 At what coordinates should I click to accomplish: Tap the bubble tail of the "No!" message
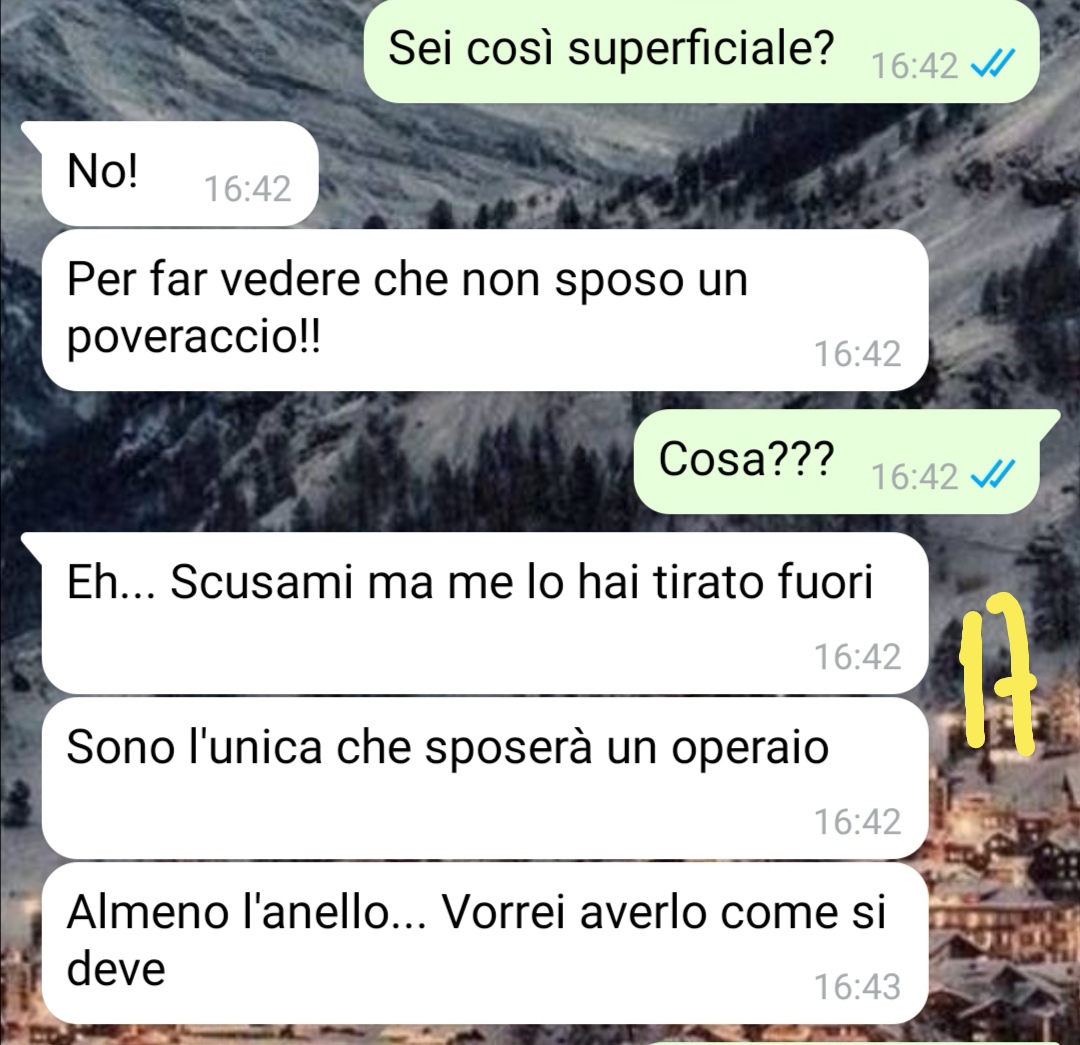tap(32, 134)
